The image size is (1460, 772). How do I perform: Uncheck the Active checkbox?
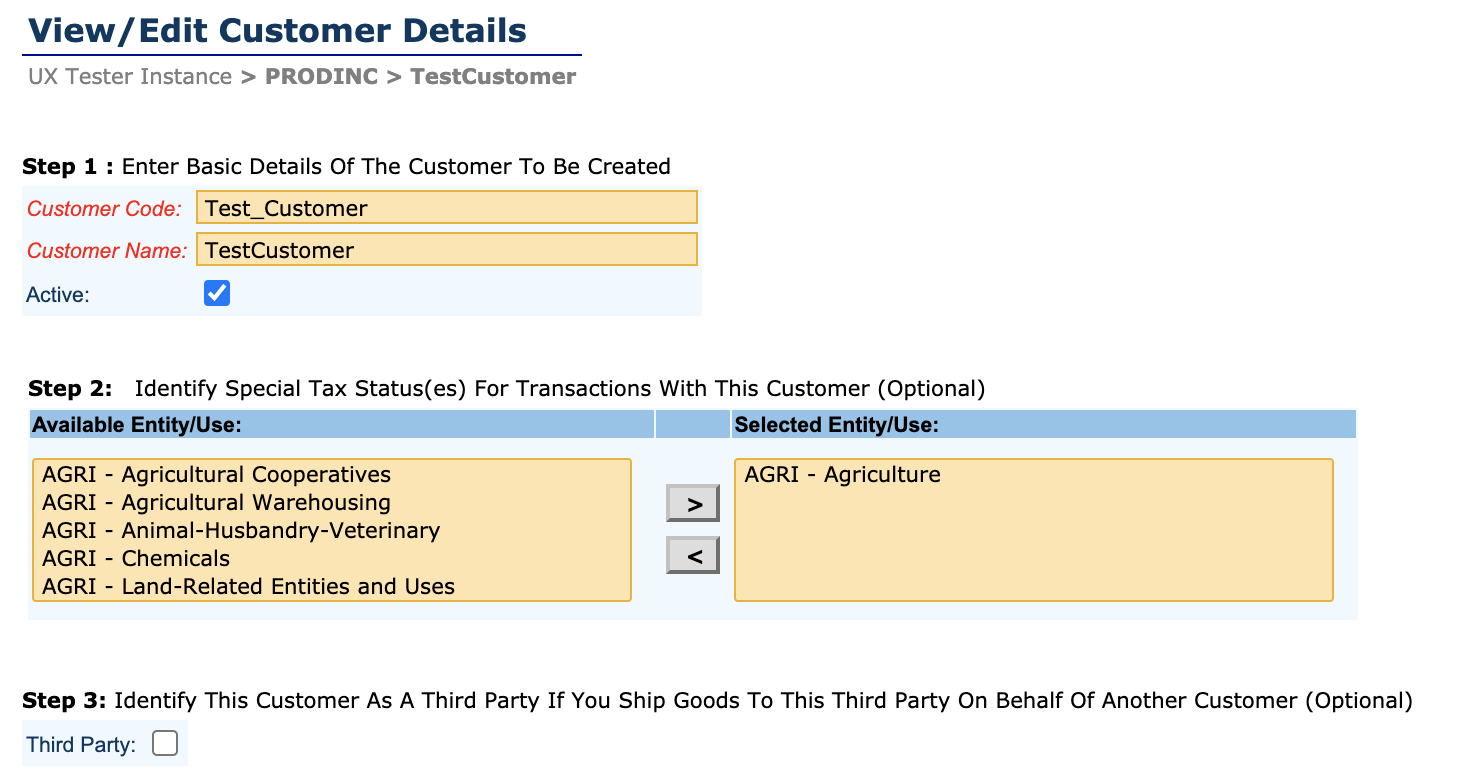click(x=217, y=293)
